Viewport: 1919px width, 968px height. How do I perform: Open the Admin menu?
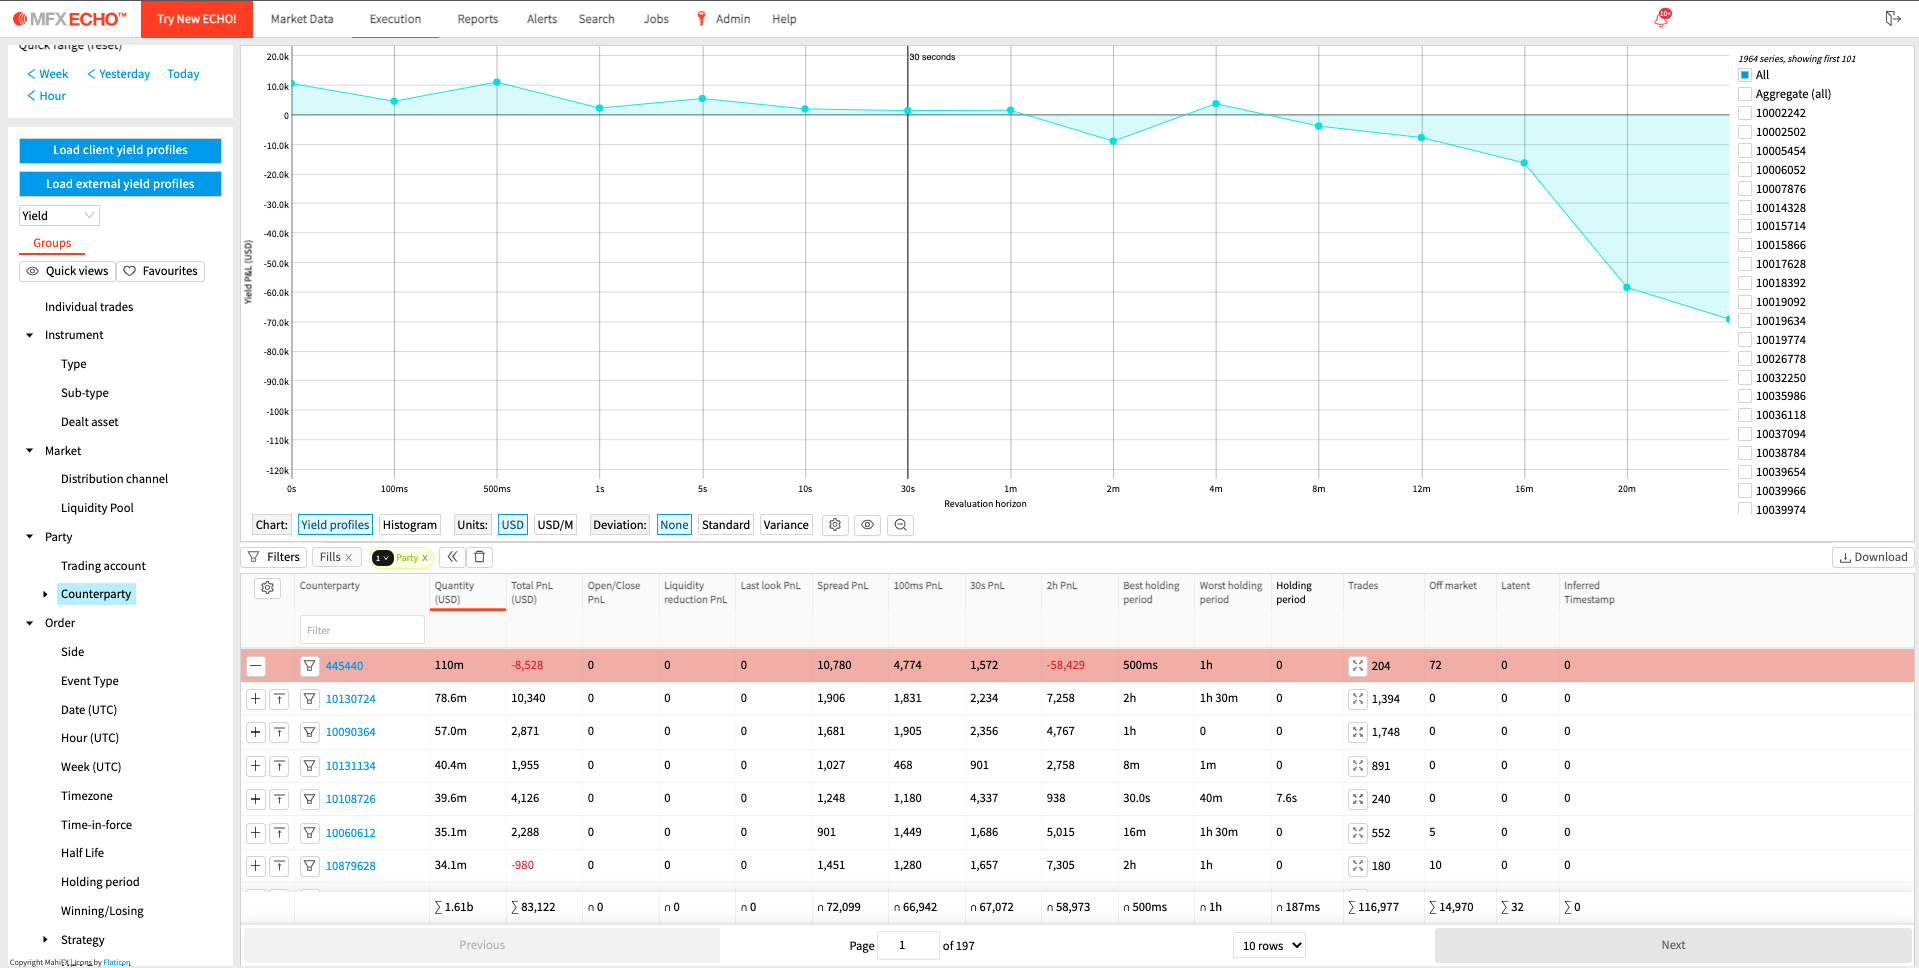(x=733, y=19)
